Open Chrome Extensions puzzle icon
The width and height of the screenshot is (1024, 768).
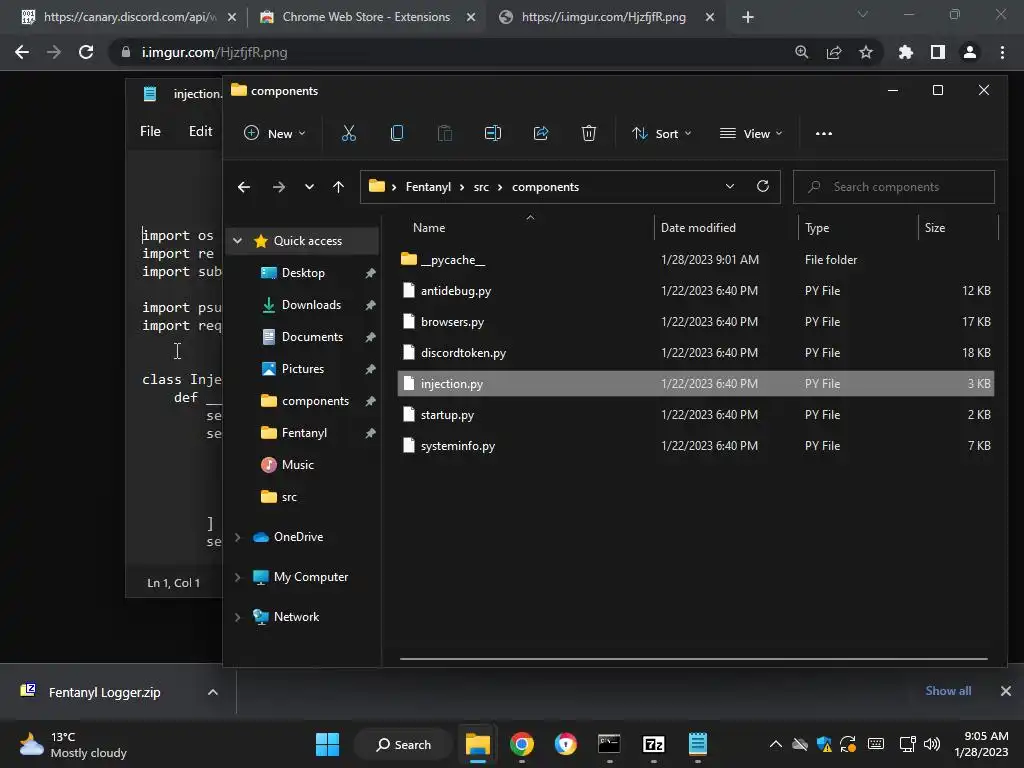pyautogui.click(x=905, y=52)
